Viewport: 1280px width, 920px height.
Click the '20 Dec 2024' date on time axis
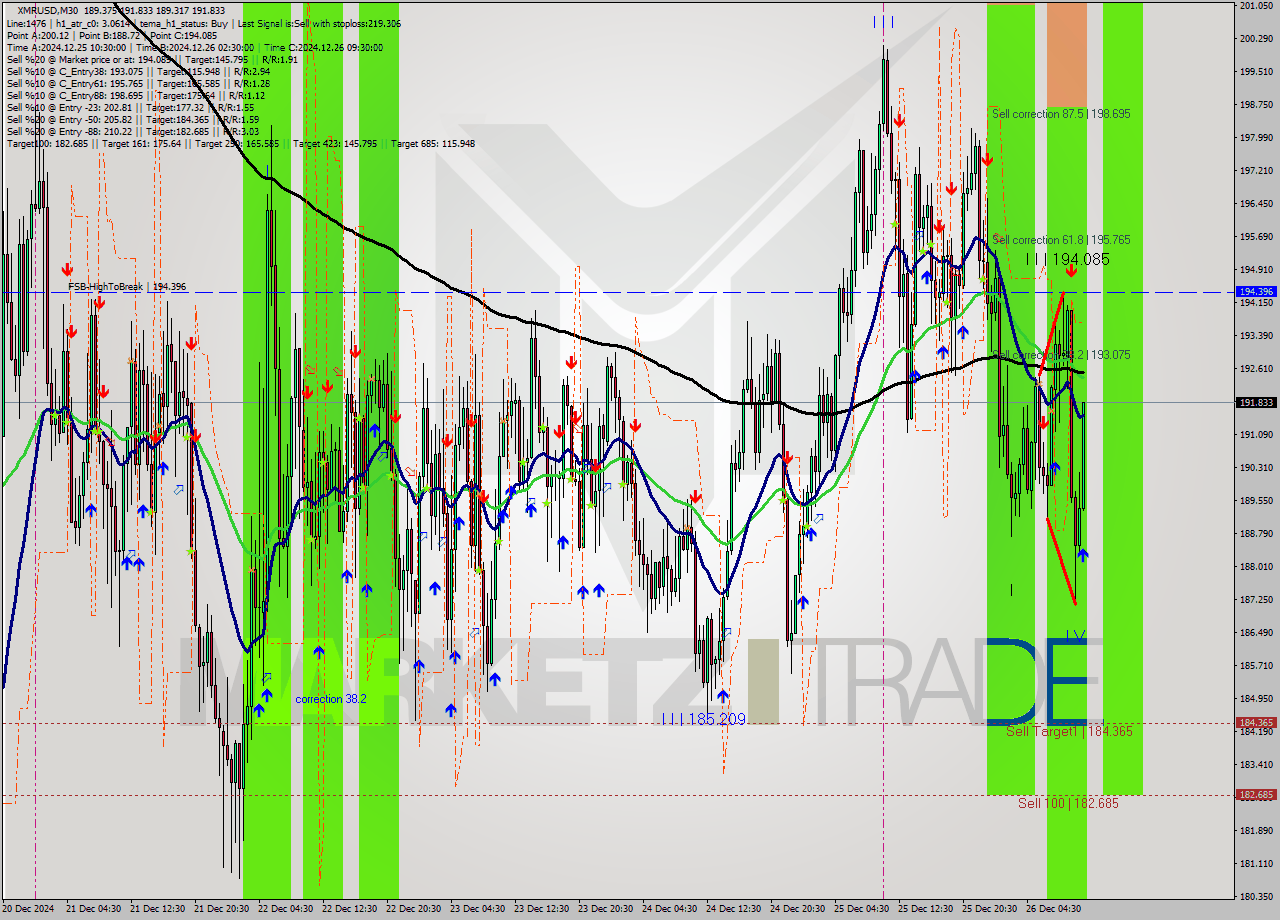(28, 909)
